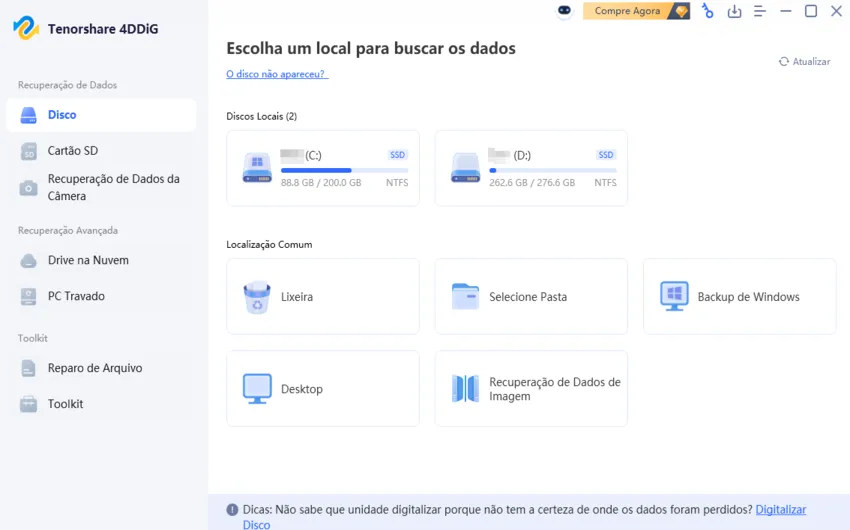This screenshot has height=530, width=850.
Task: Click the SD card icon in sidebar
Action: 28,151
